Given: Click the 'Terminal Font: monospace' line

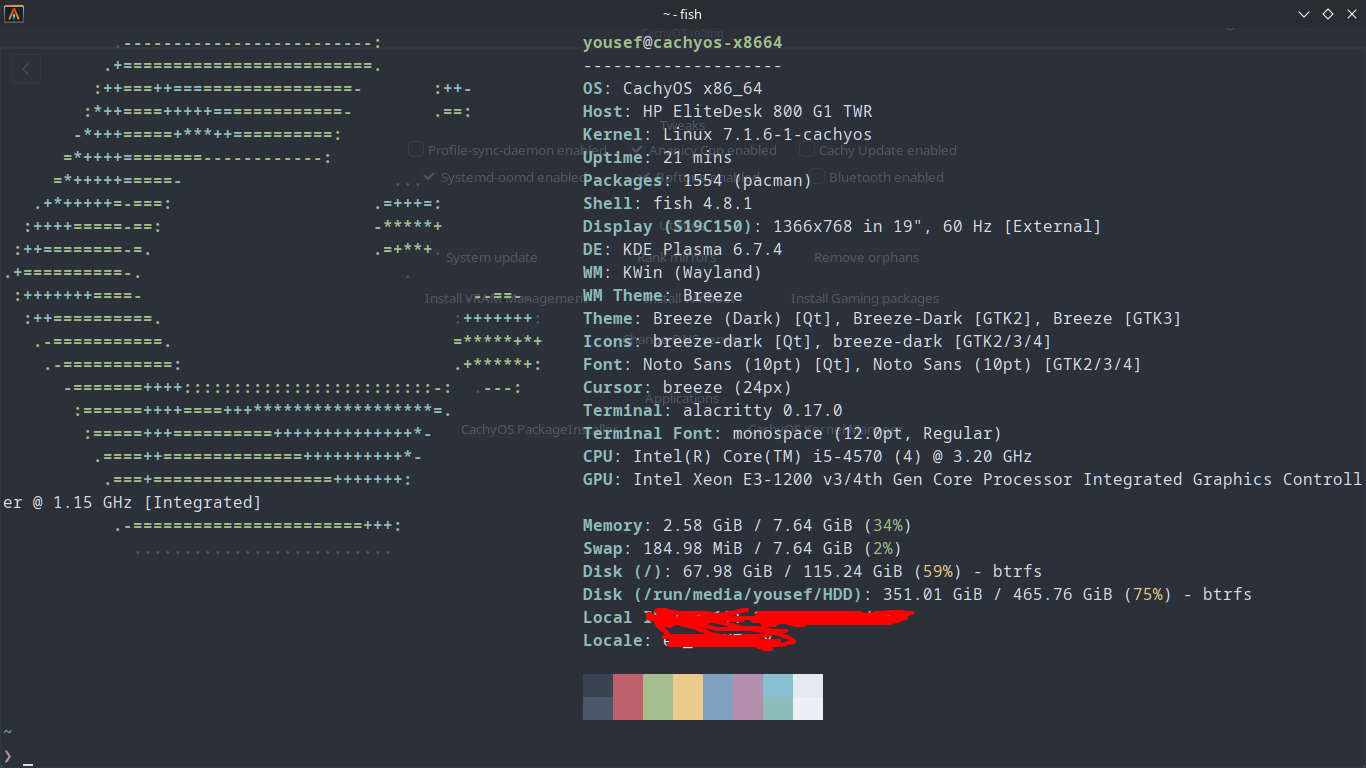Looking at the screenshot, I should (x=792, y=434).
